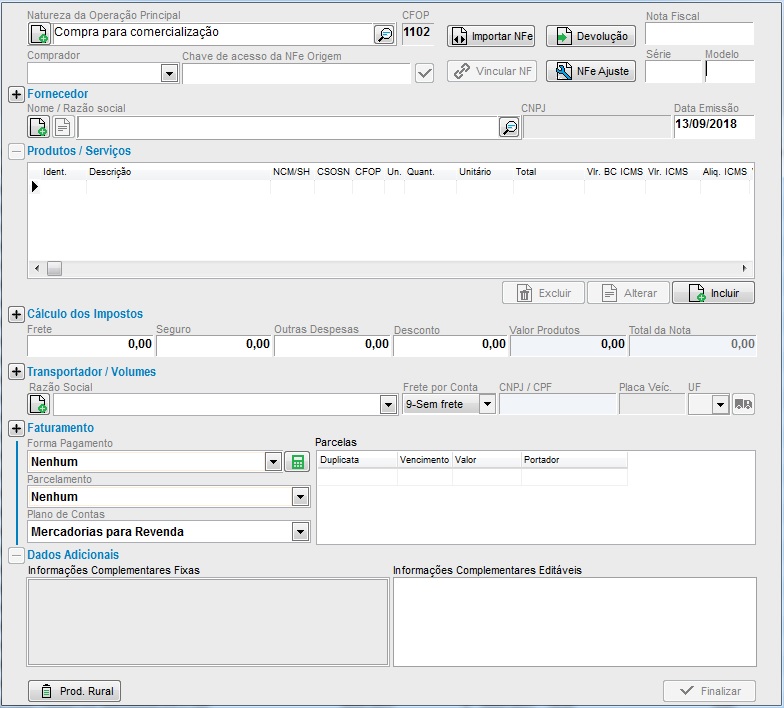Open the Frete por Conta dropdown
This screenshot has width=784, height=708.
tap(487, 404)
